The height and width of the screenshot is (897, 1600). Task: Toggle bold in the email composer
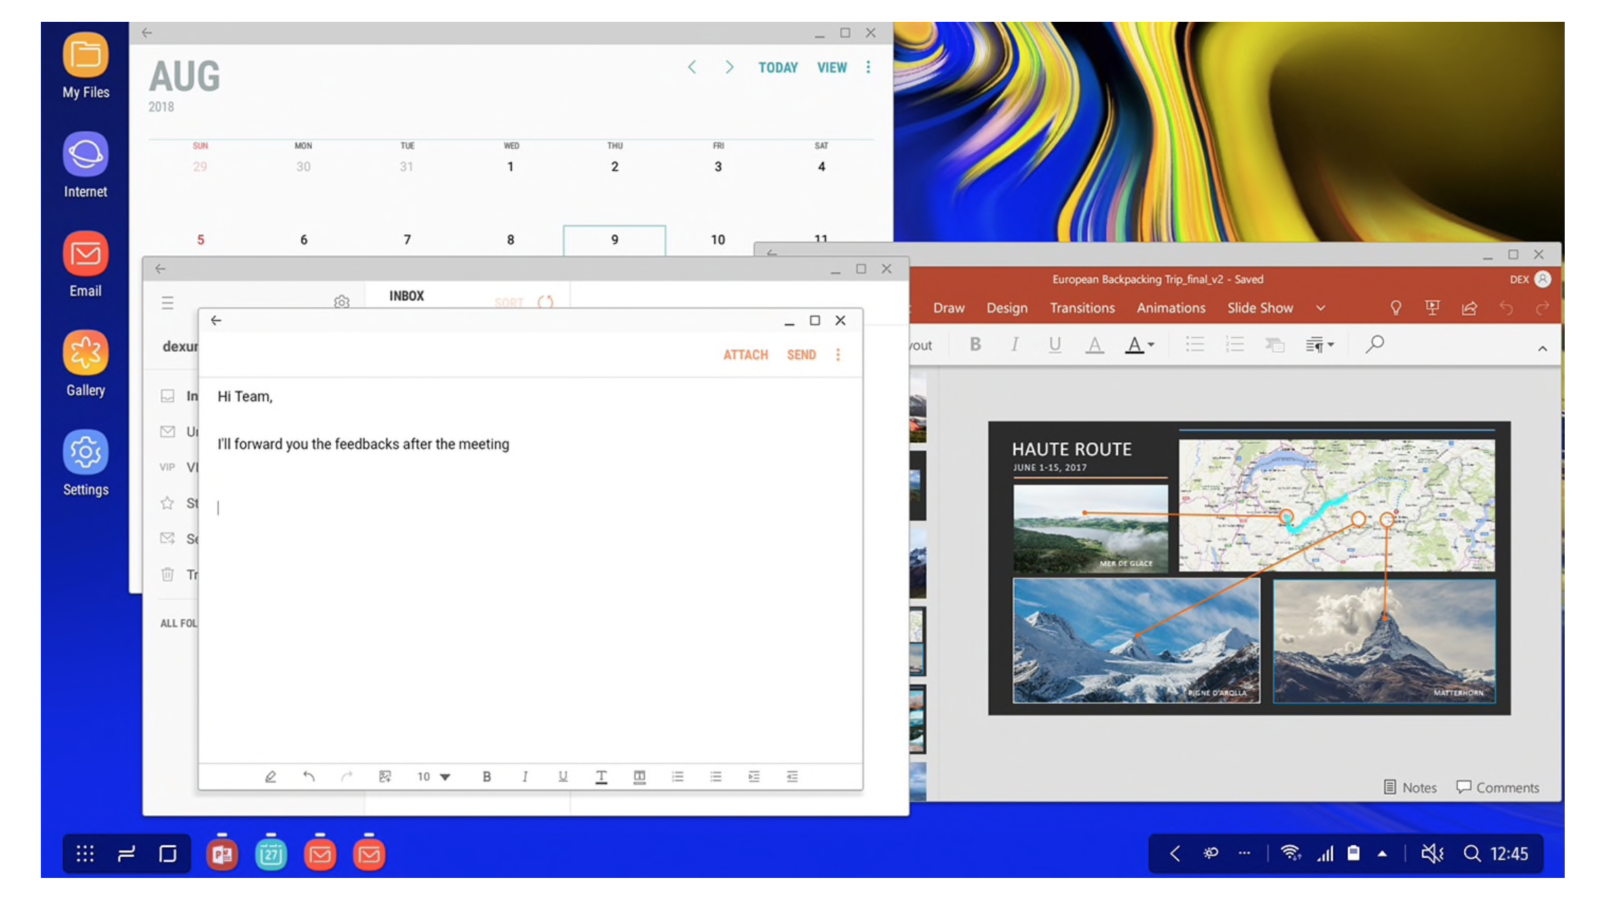(x=487, y=777)
